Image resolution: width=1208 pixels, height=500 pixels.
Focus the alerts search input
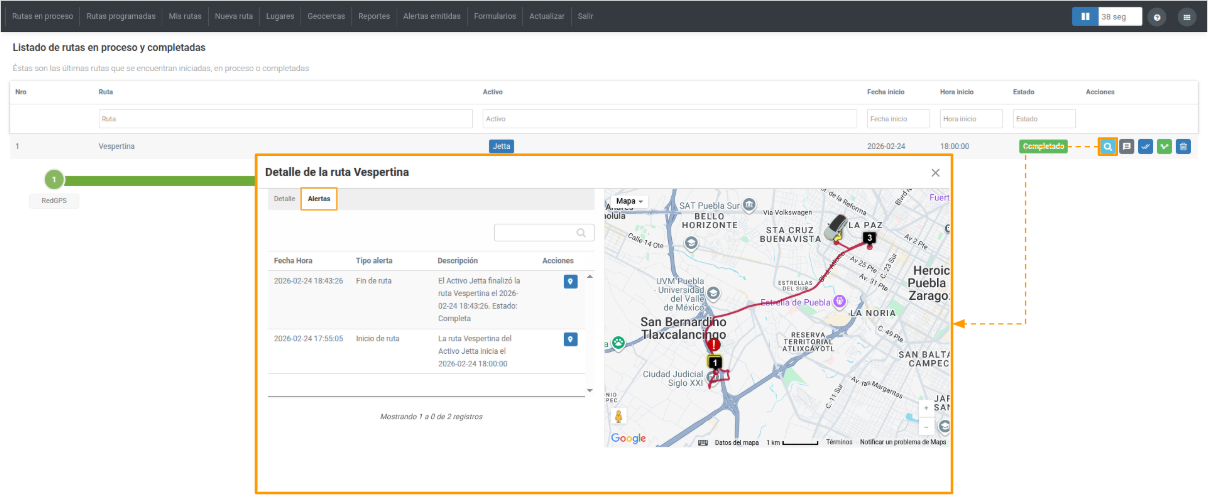pyautogui.click(x=544, y=233)
